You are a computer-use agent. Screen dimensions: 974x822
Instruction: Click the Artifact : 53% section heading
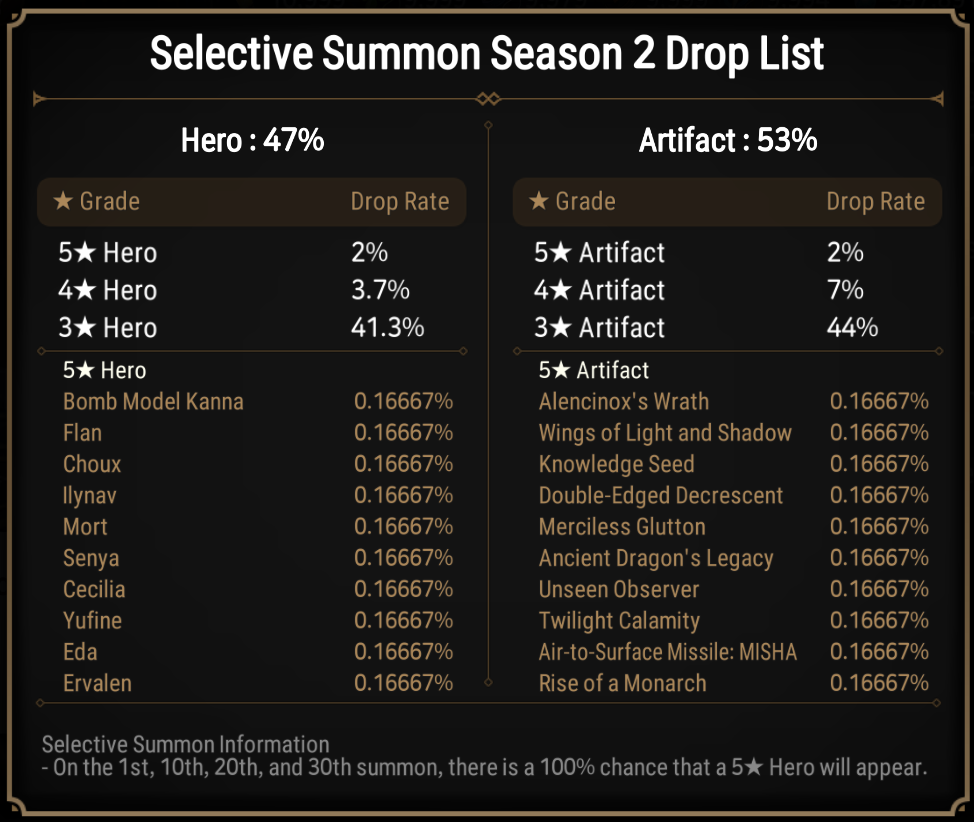pos(728,140)
